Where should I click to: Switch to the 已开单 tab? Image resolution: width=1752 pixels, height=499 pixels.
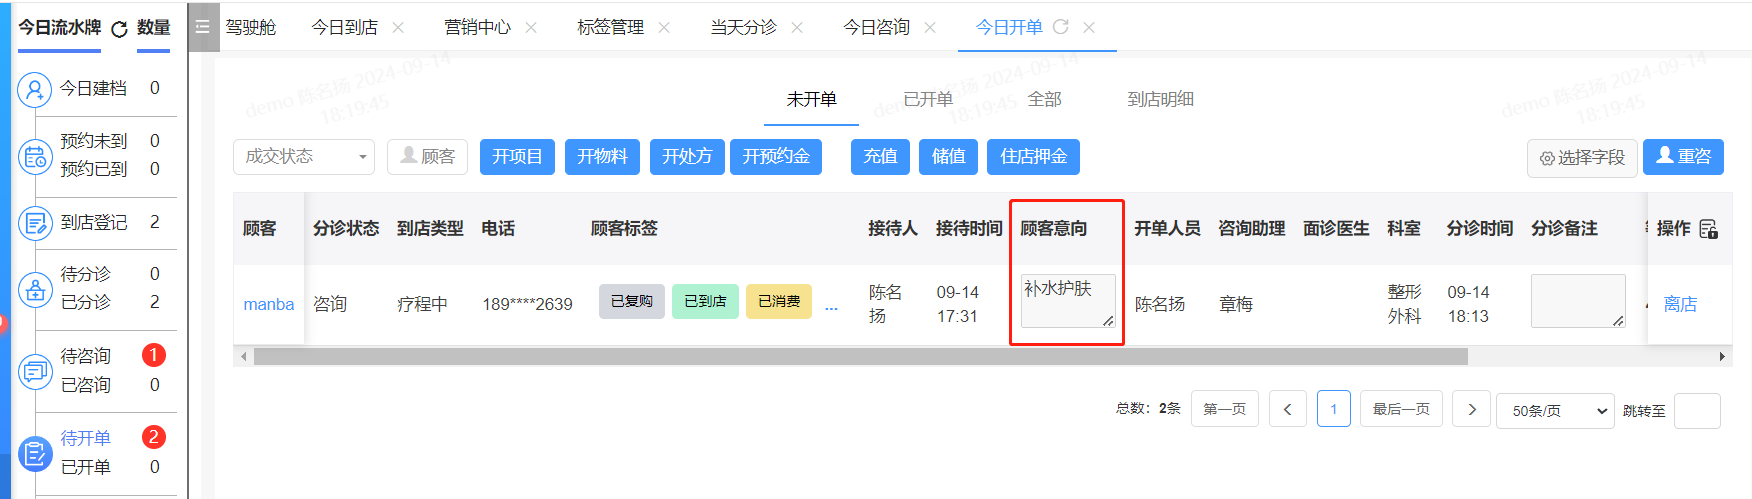click(927, 99)
